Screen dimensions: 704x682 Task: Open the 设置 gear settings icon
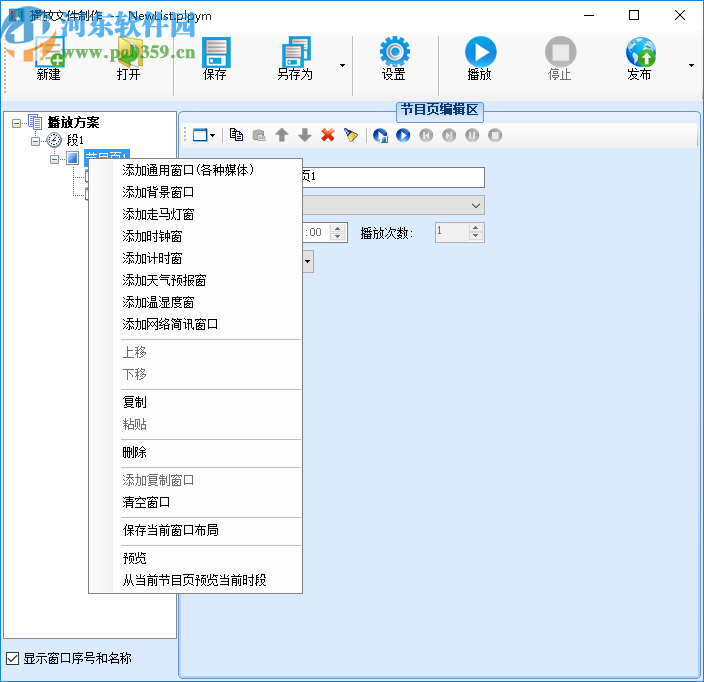394,52
